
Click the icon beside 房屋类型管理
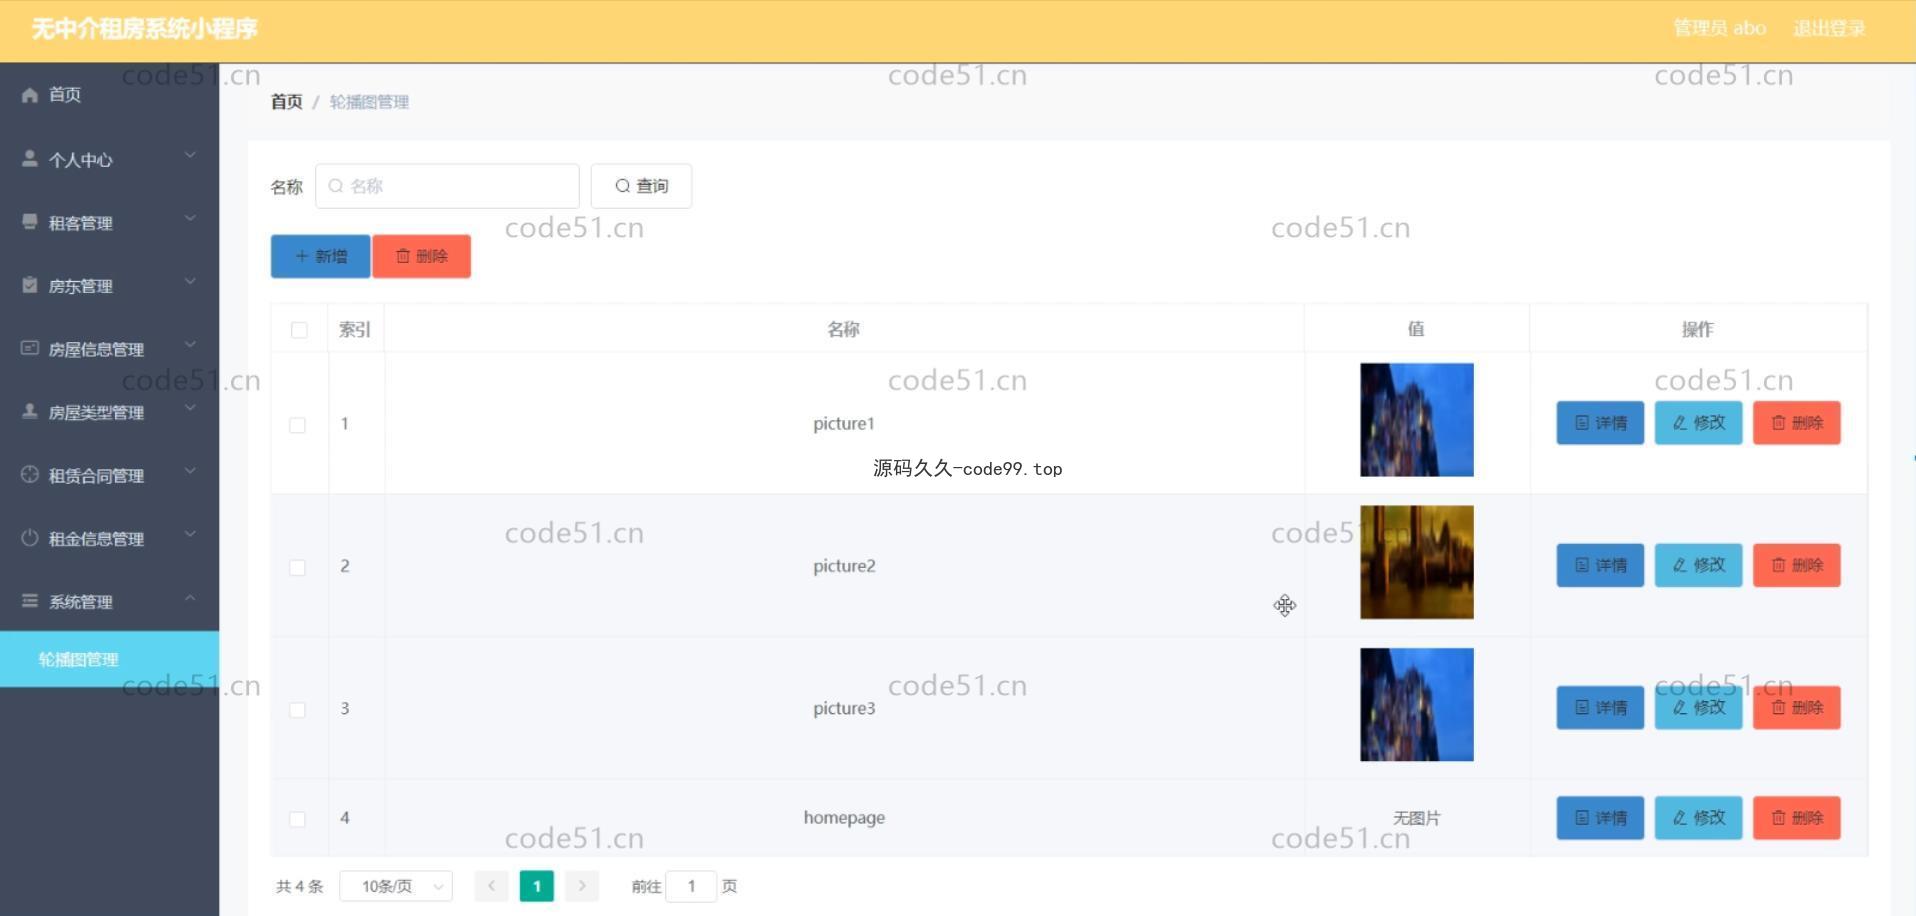click(30, 411)
